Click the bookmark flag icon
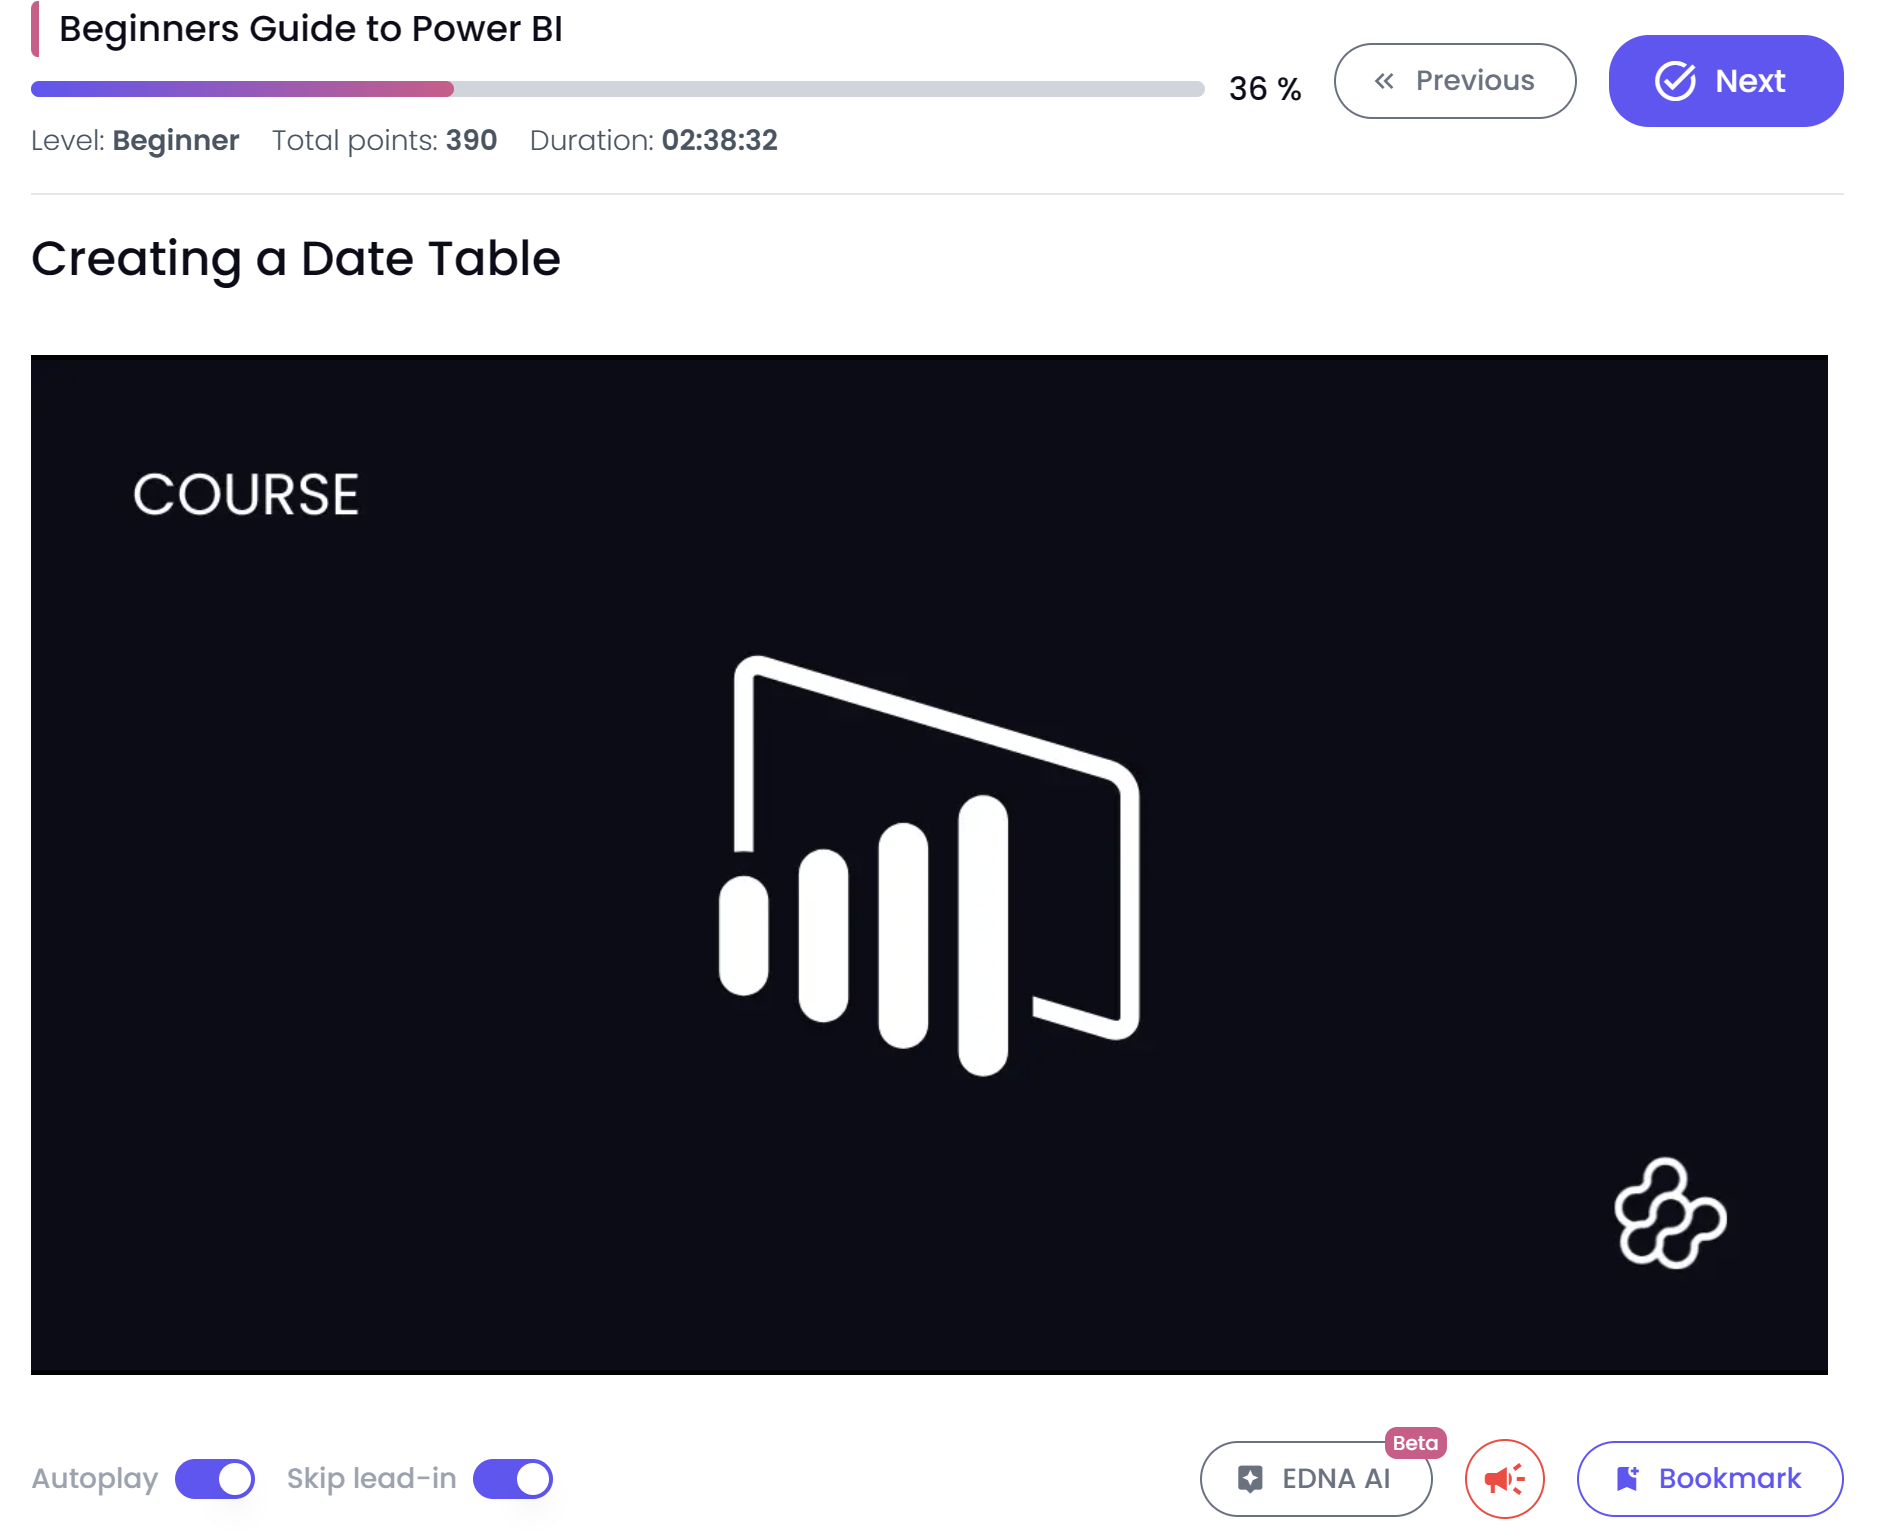Screen dimensions: 1898x1538 [x=1628, y=1478]
